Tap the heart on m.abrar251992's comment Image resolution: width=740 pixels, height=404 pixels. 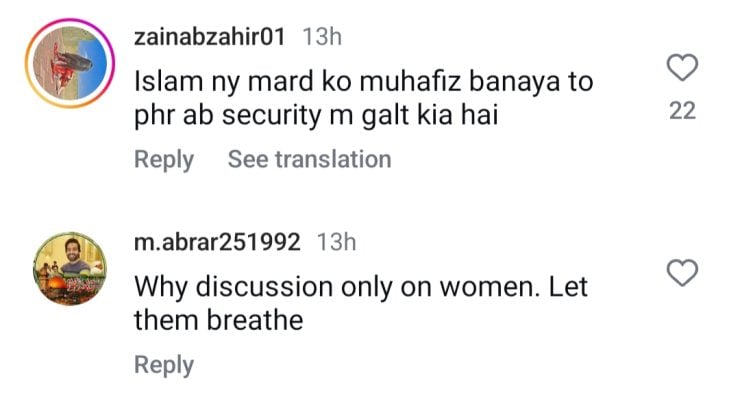coord(682,271)
